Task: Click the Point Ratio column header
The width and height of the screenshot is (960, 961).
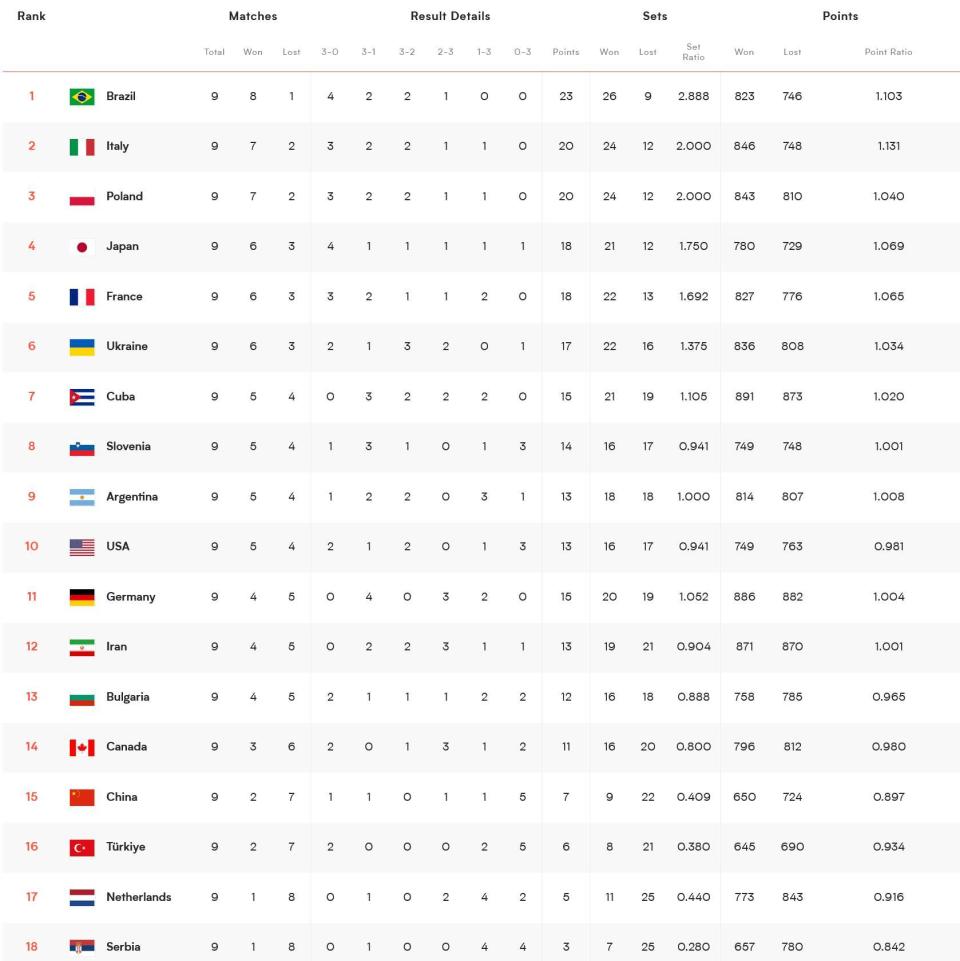Action: click(x=888, y=52)
